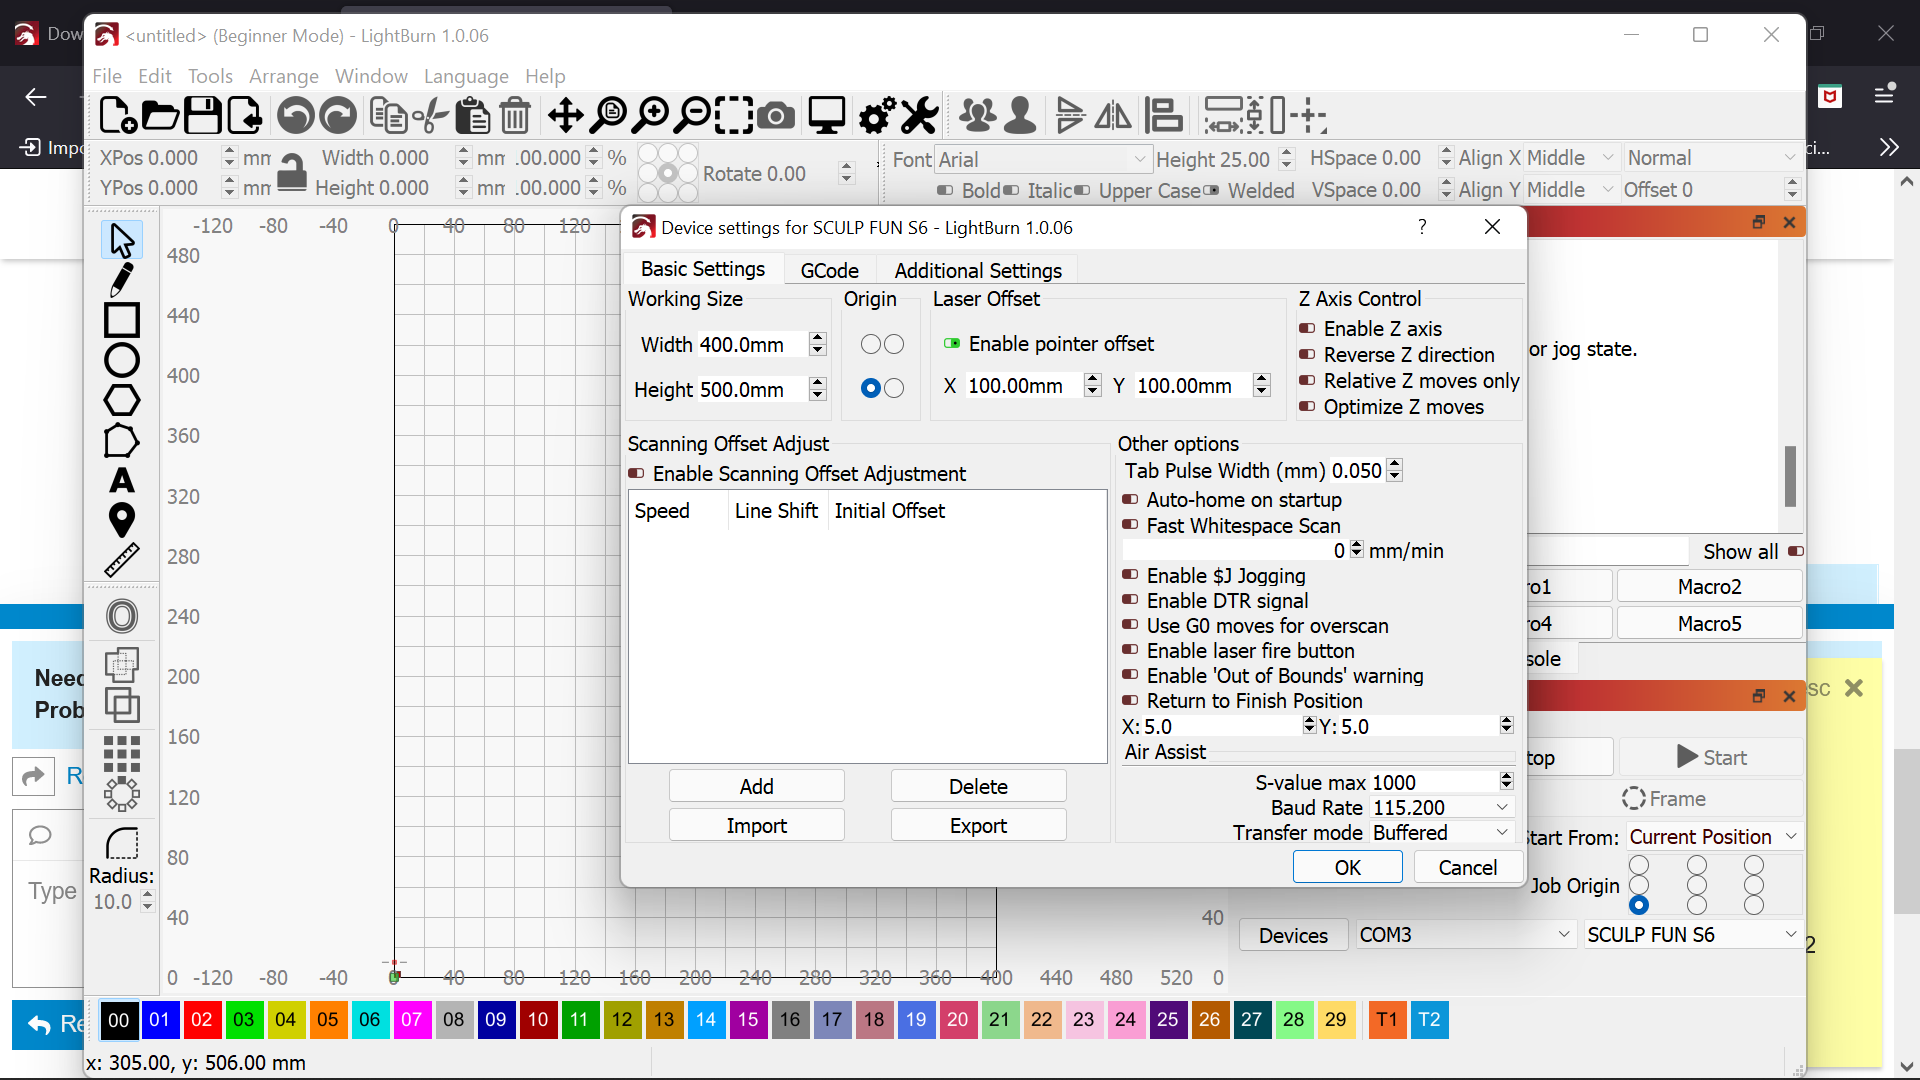Screen dimensions: 1920x1080
Task: Open the Normal text style dropdown
Action: point(1712,158)
